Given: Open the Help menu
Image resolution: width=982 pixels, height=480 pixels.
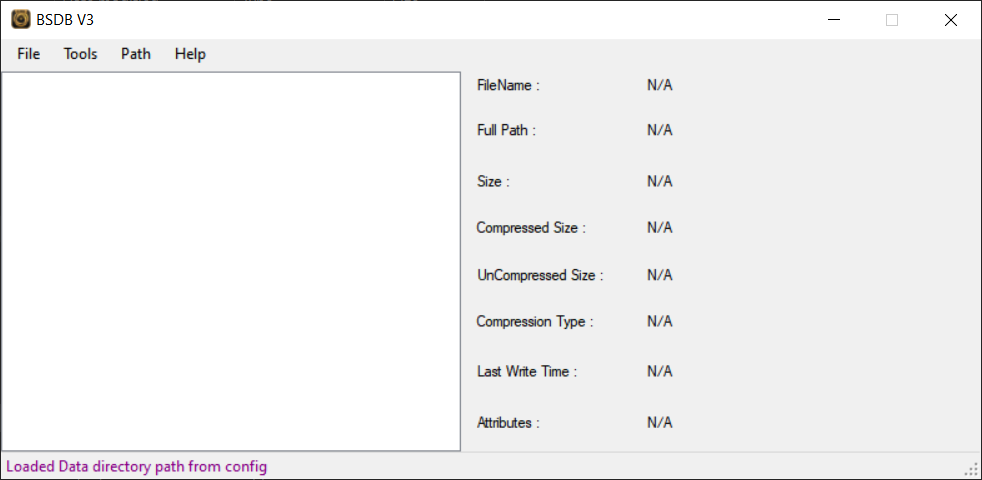Looking at the screenshot, I should coord(190,54).
